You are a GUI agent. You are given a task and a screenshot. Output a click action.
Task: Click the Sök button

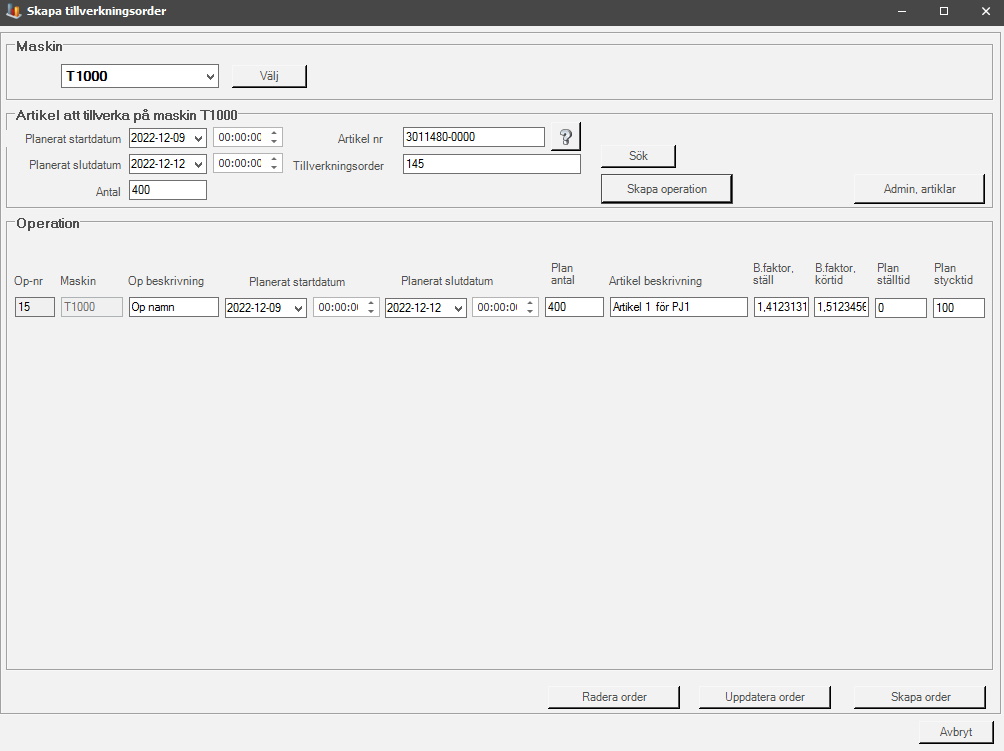coord(638,156)
